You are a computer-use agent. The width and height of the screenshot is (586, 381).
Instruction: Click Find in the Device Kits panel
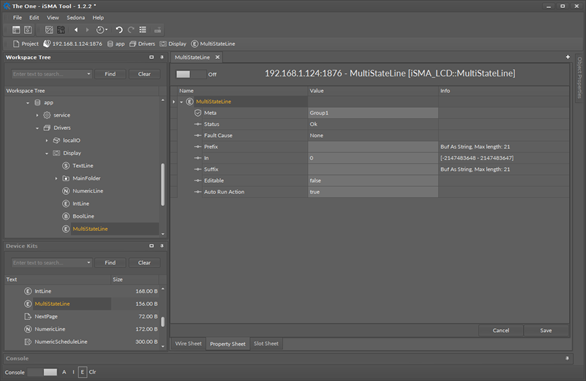[x=110, y=262]
